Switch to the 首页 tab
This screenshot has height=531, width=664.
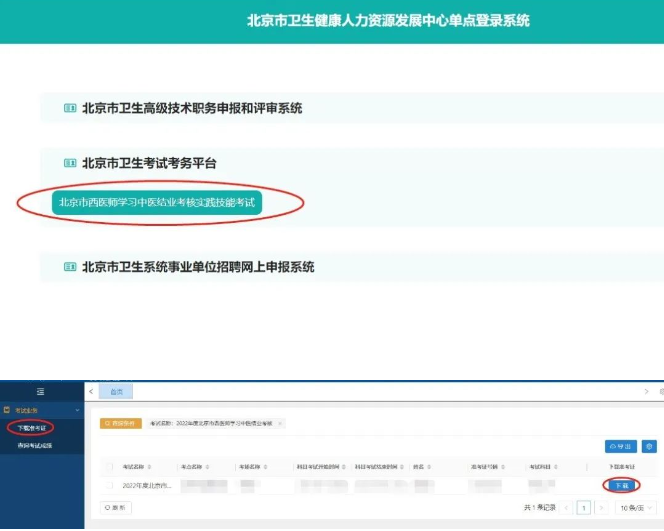pyautogui.click(x=117, y=391)
